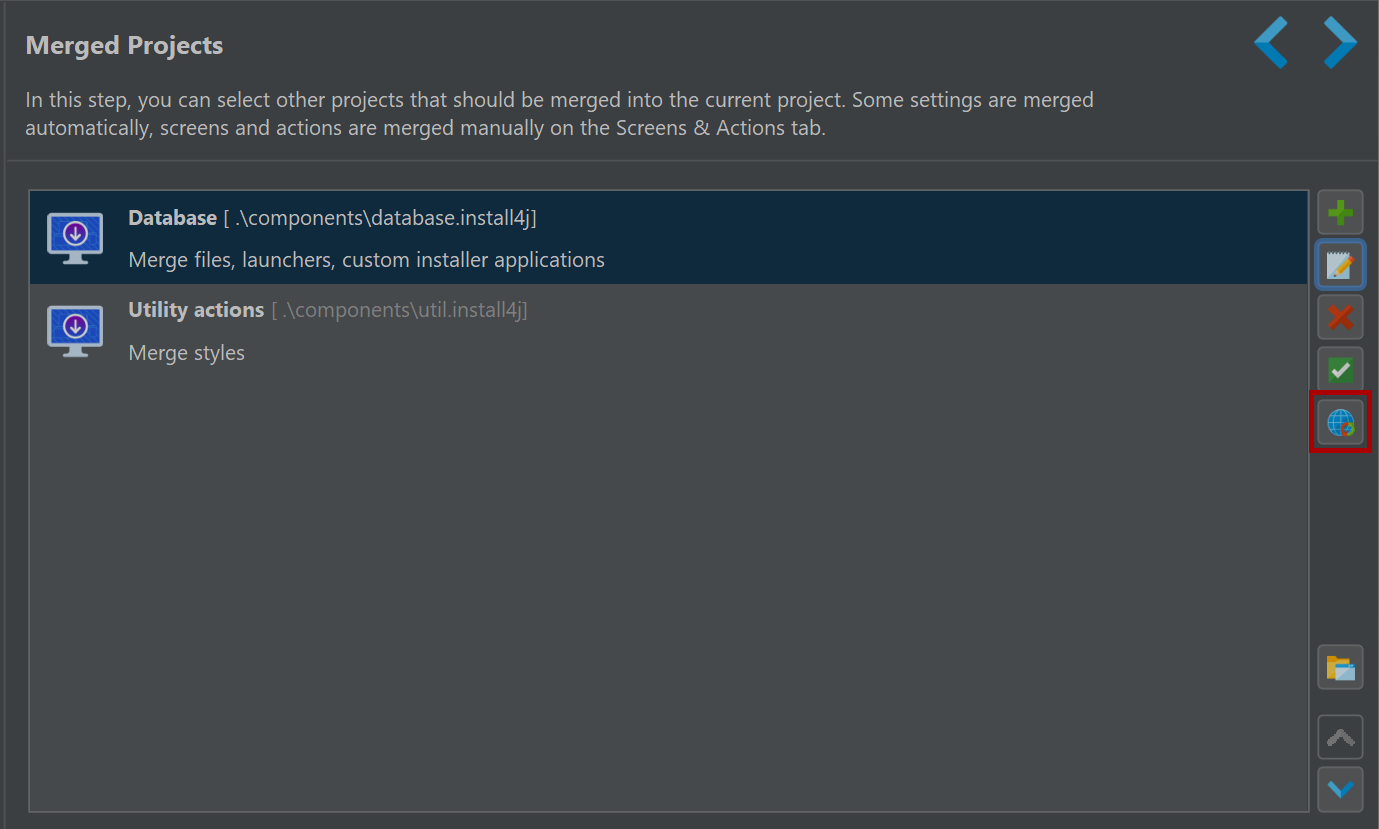
Task: Click empty area of the project list
Action: (x=669, y=590)
